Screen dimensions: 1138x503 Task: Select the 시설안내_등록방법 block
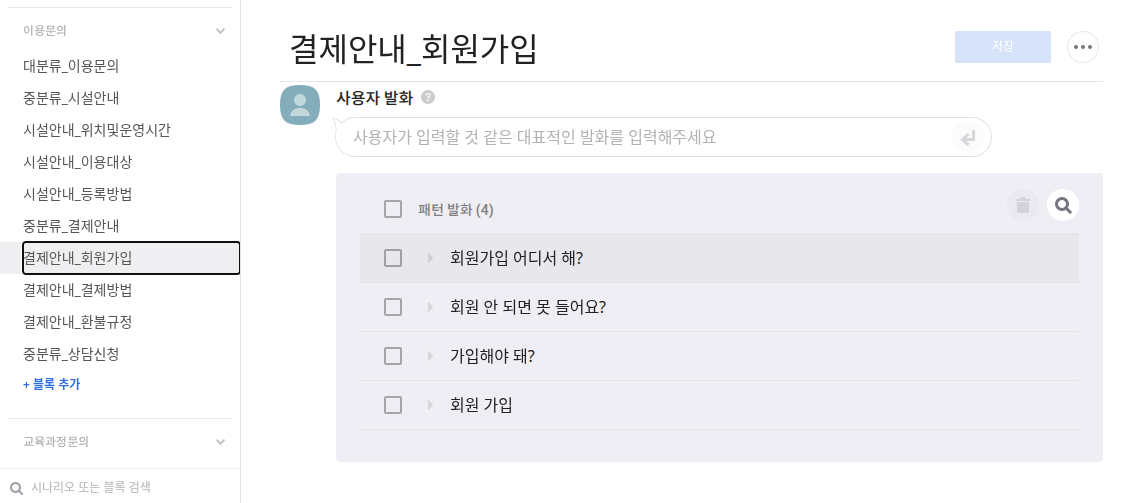78,194
